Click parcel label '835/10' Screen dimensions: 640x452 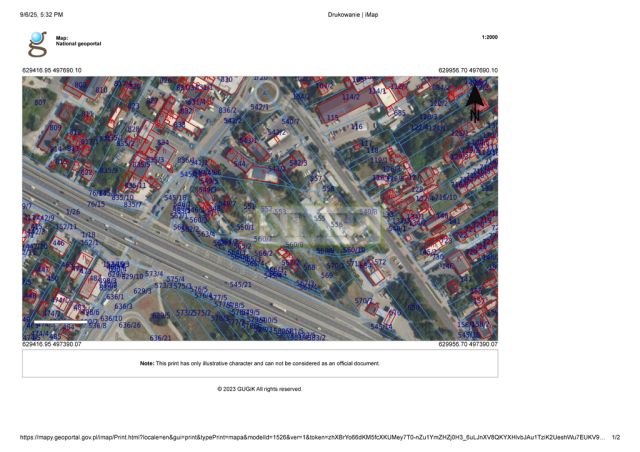122,198
